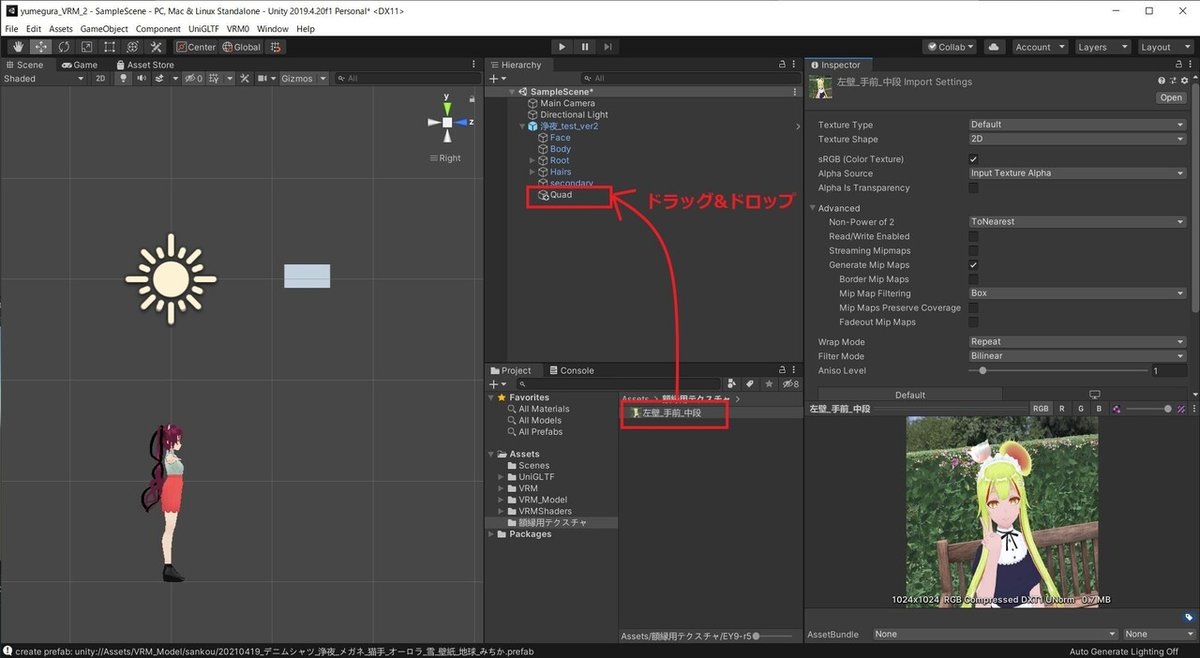Open Alpha Source dropdown
The width and height of the screenshot is (1200, 658).
click(1077, 173)
